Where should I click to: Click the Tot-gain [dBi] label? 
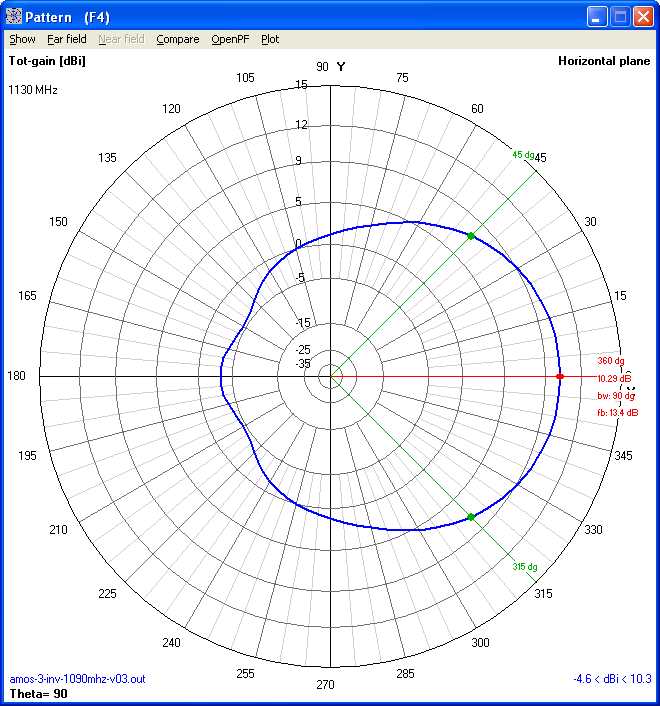pyautogui.click(x=46, y=61)
